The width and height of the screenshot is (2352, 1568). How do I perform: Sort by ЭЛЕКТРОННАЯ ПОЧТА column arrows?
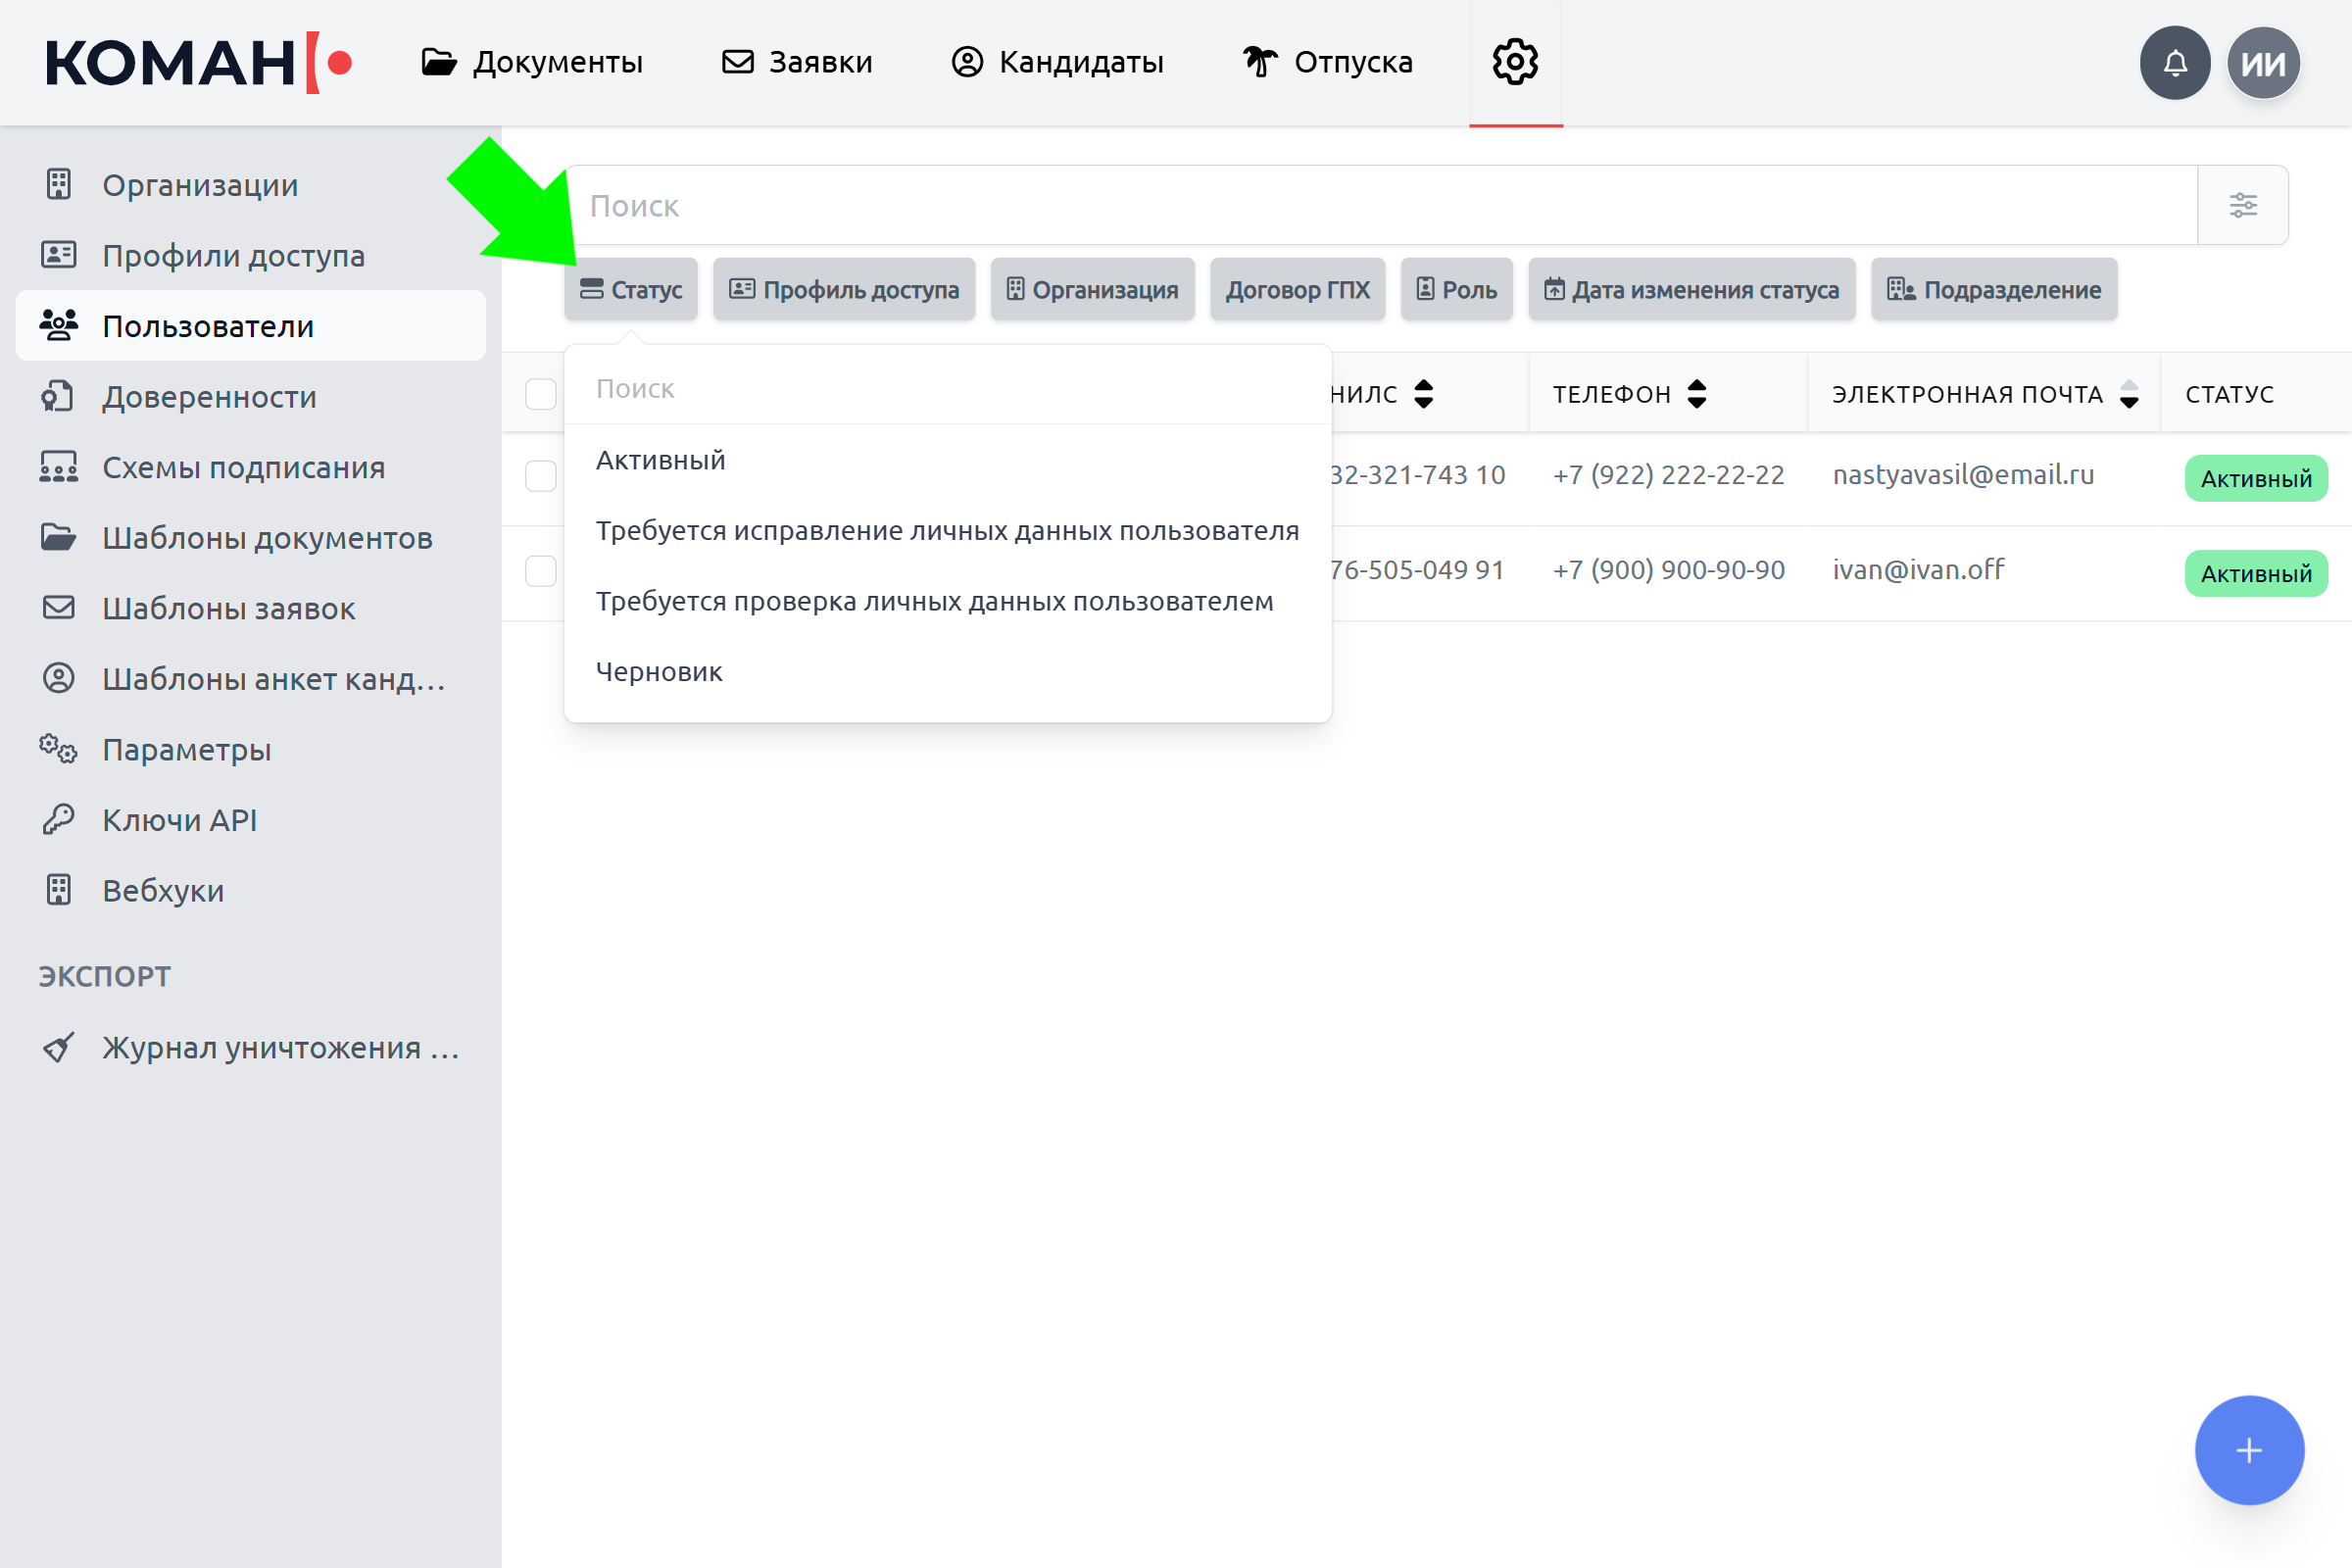[x=2129, y=394]
